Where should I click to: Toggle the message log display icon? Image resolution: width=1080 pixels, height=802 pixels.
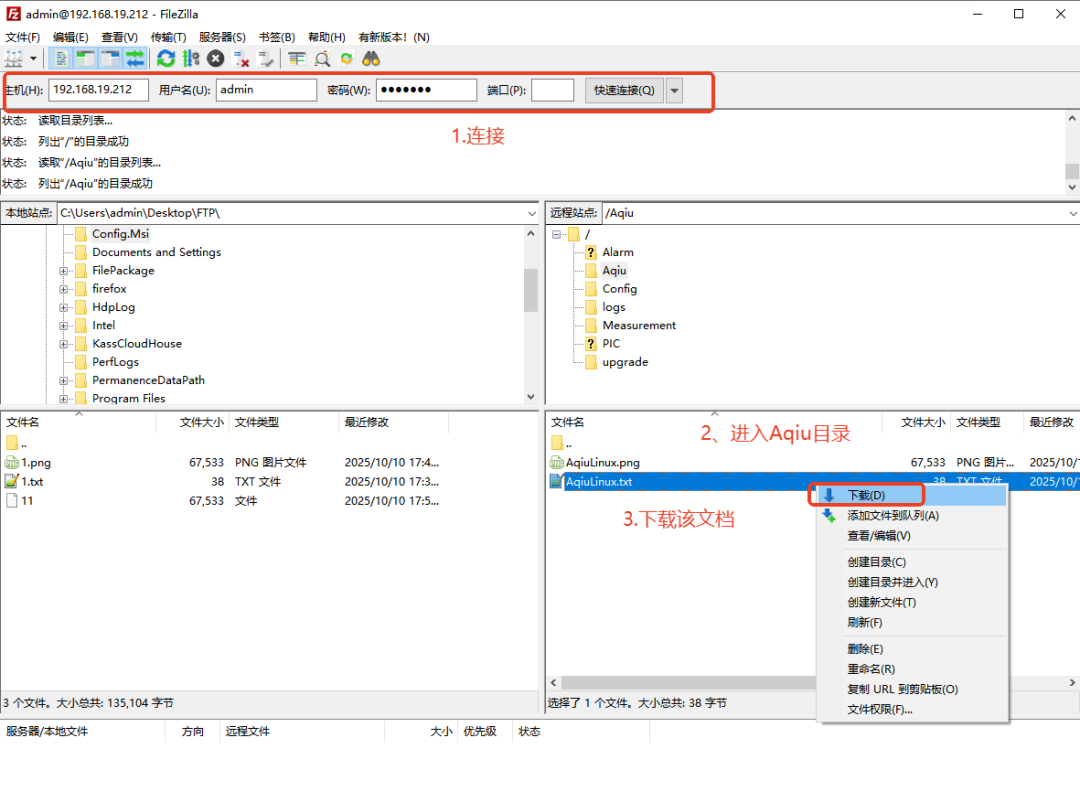[x=62, y=59]
